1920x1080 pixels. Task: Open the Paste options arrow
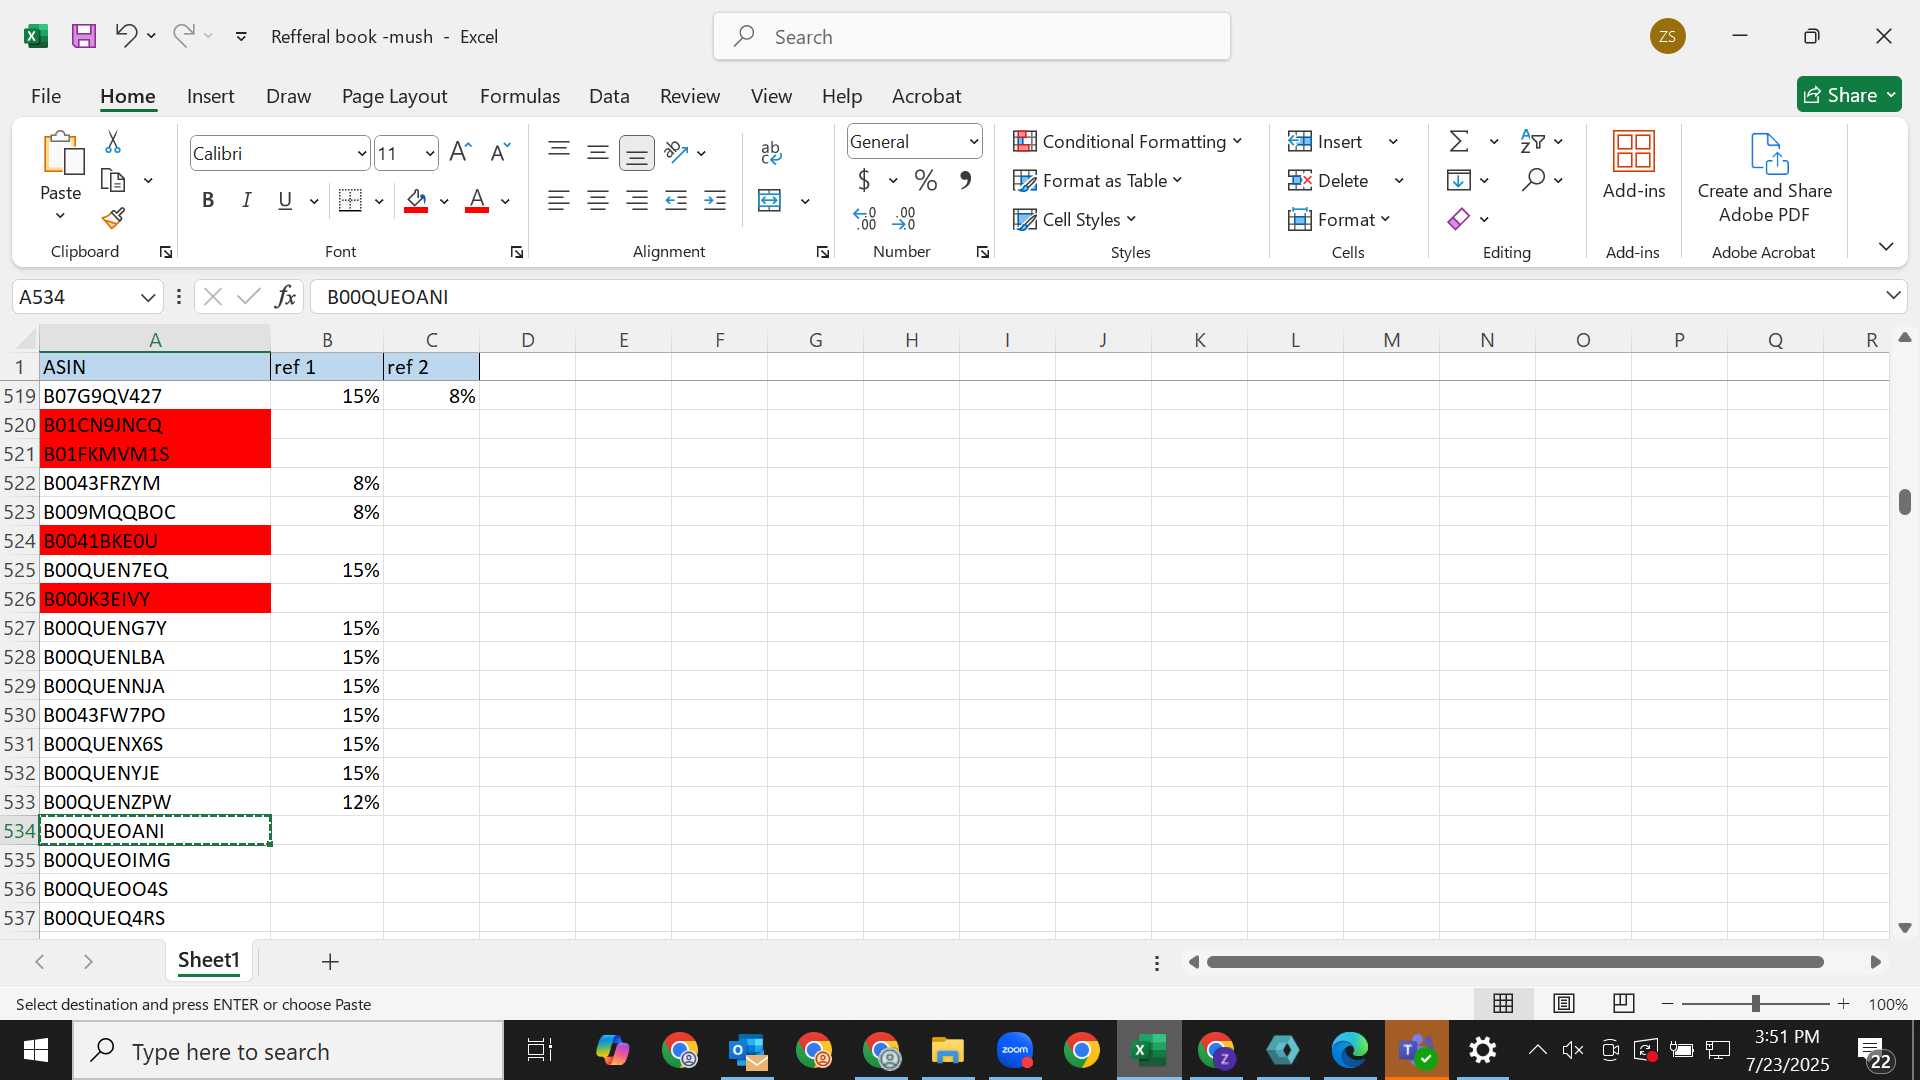coord(60,216)
